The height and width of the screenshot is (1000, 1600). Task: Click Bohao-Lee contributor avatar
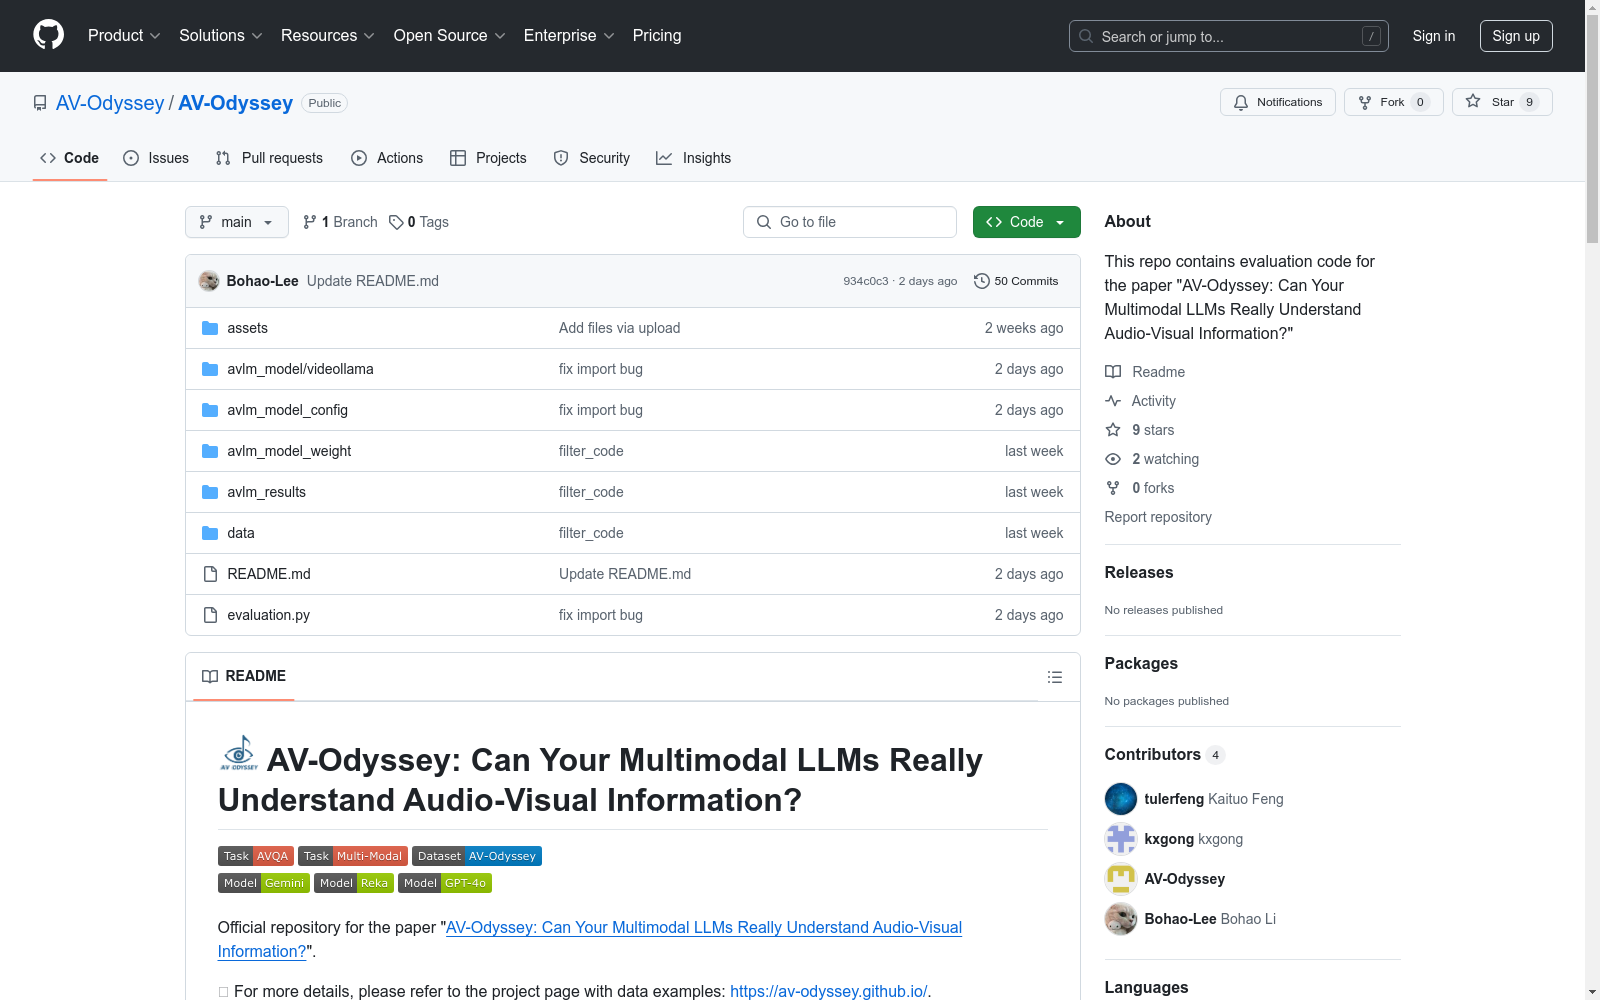(1121, 919)
